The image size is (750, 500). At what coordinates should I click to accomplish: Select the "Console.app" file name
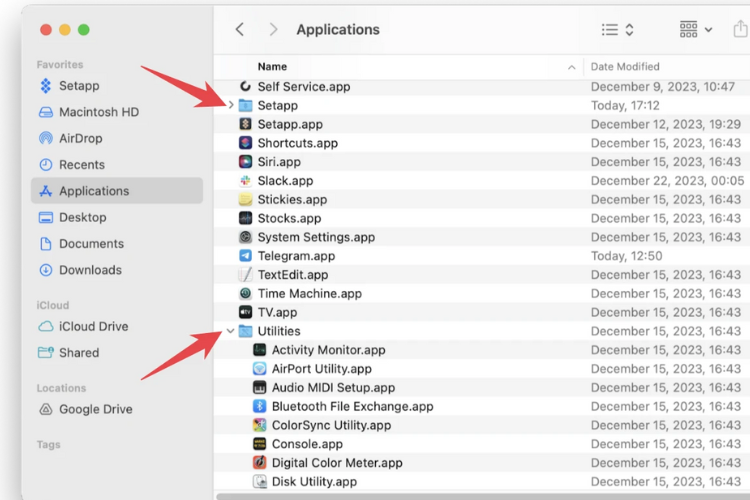[x=307, y=444]
